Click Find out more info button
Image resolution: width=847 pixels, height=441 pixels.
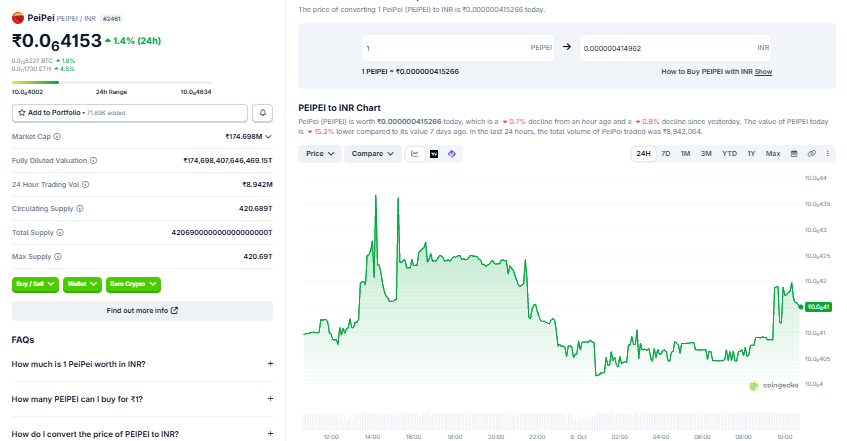coord(143,311)
